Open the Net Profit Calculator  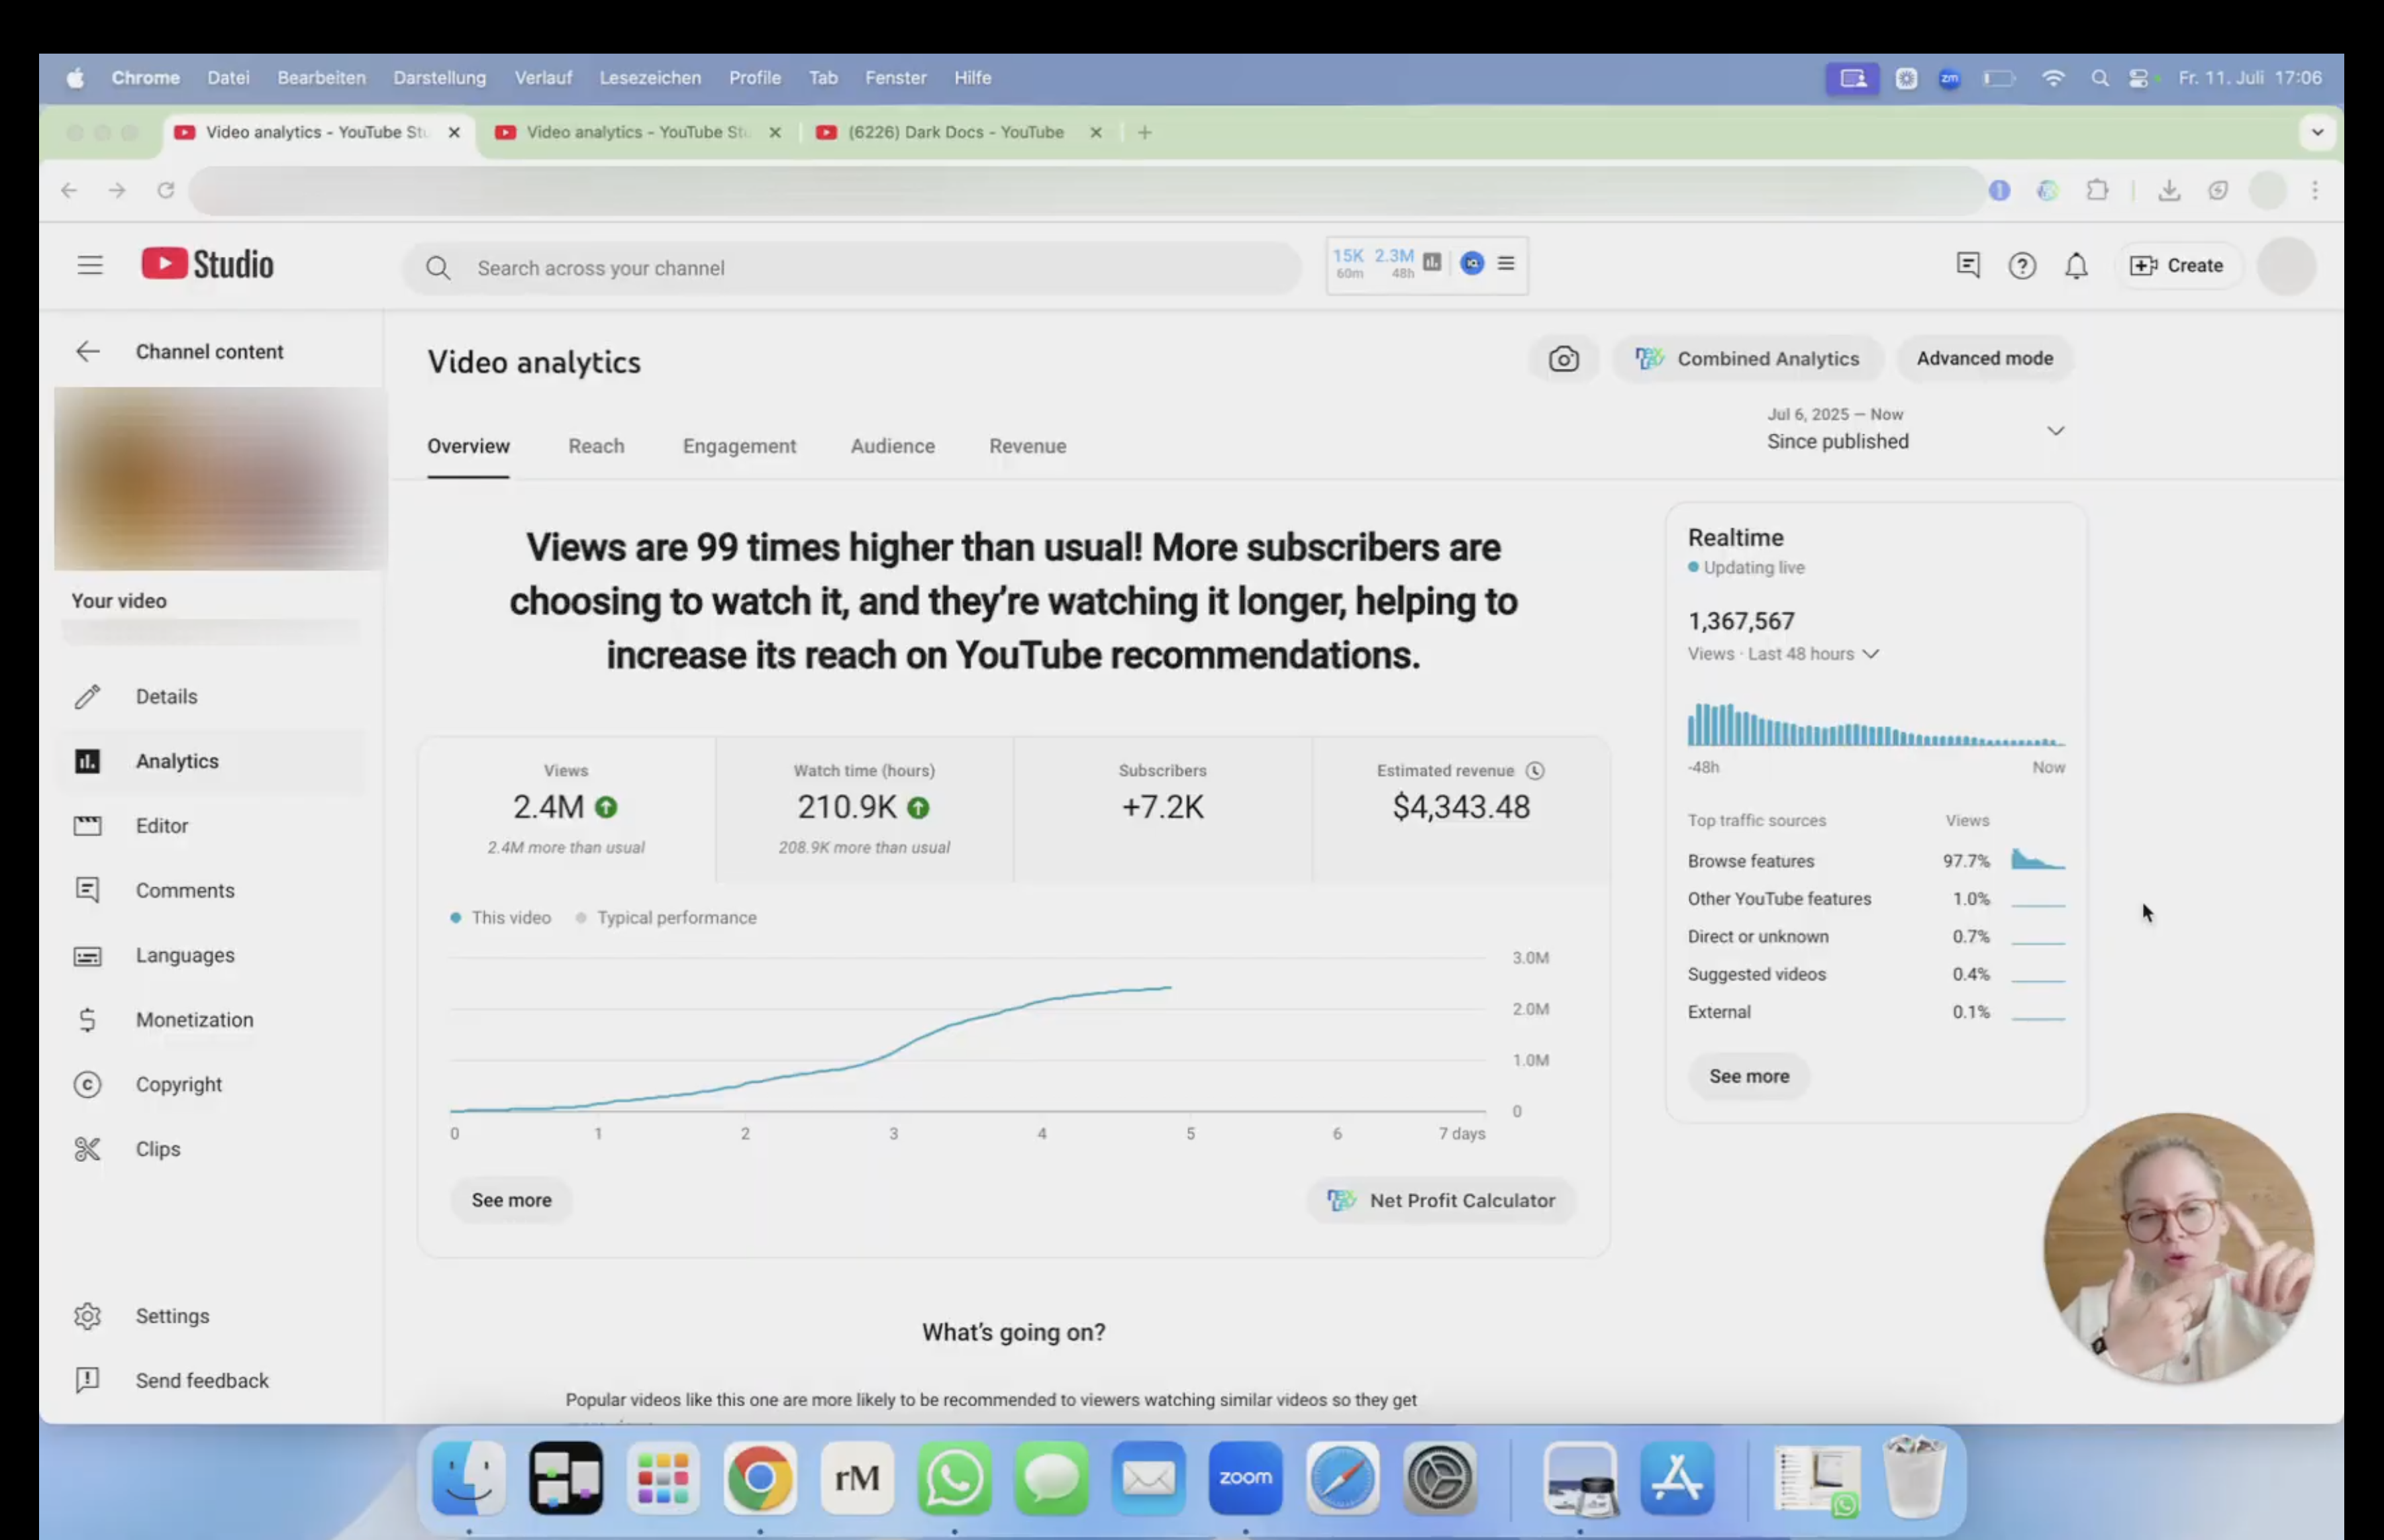coord(1441,1200)
